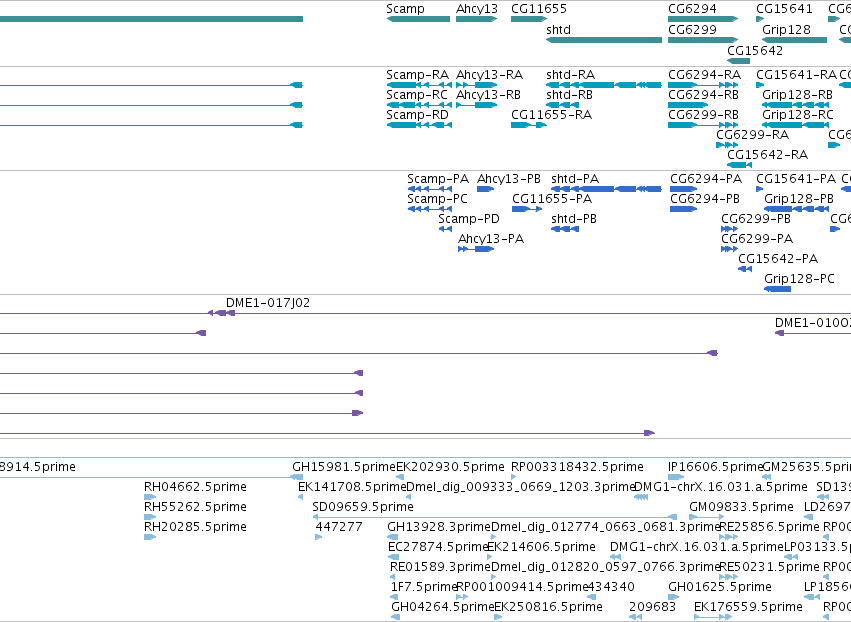Select the CG6299-PA protein feature
This screenshot has width=851, height=622.
click(729, 249)
